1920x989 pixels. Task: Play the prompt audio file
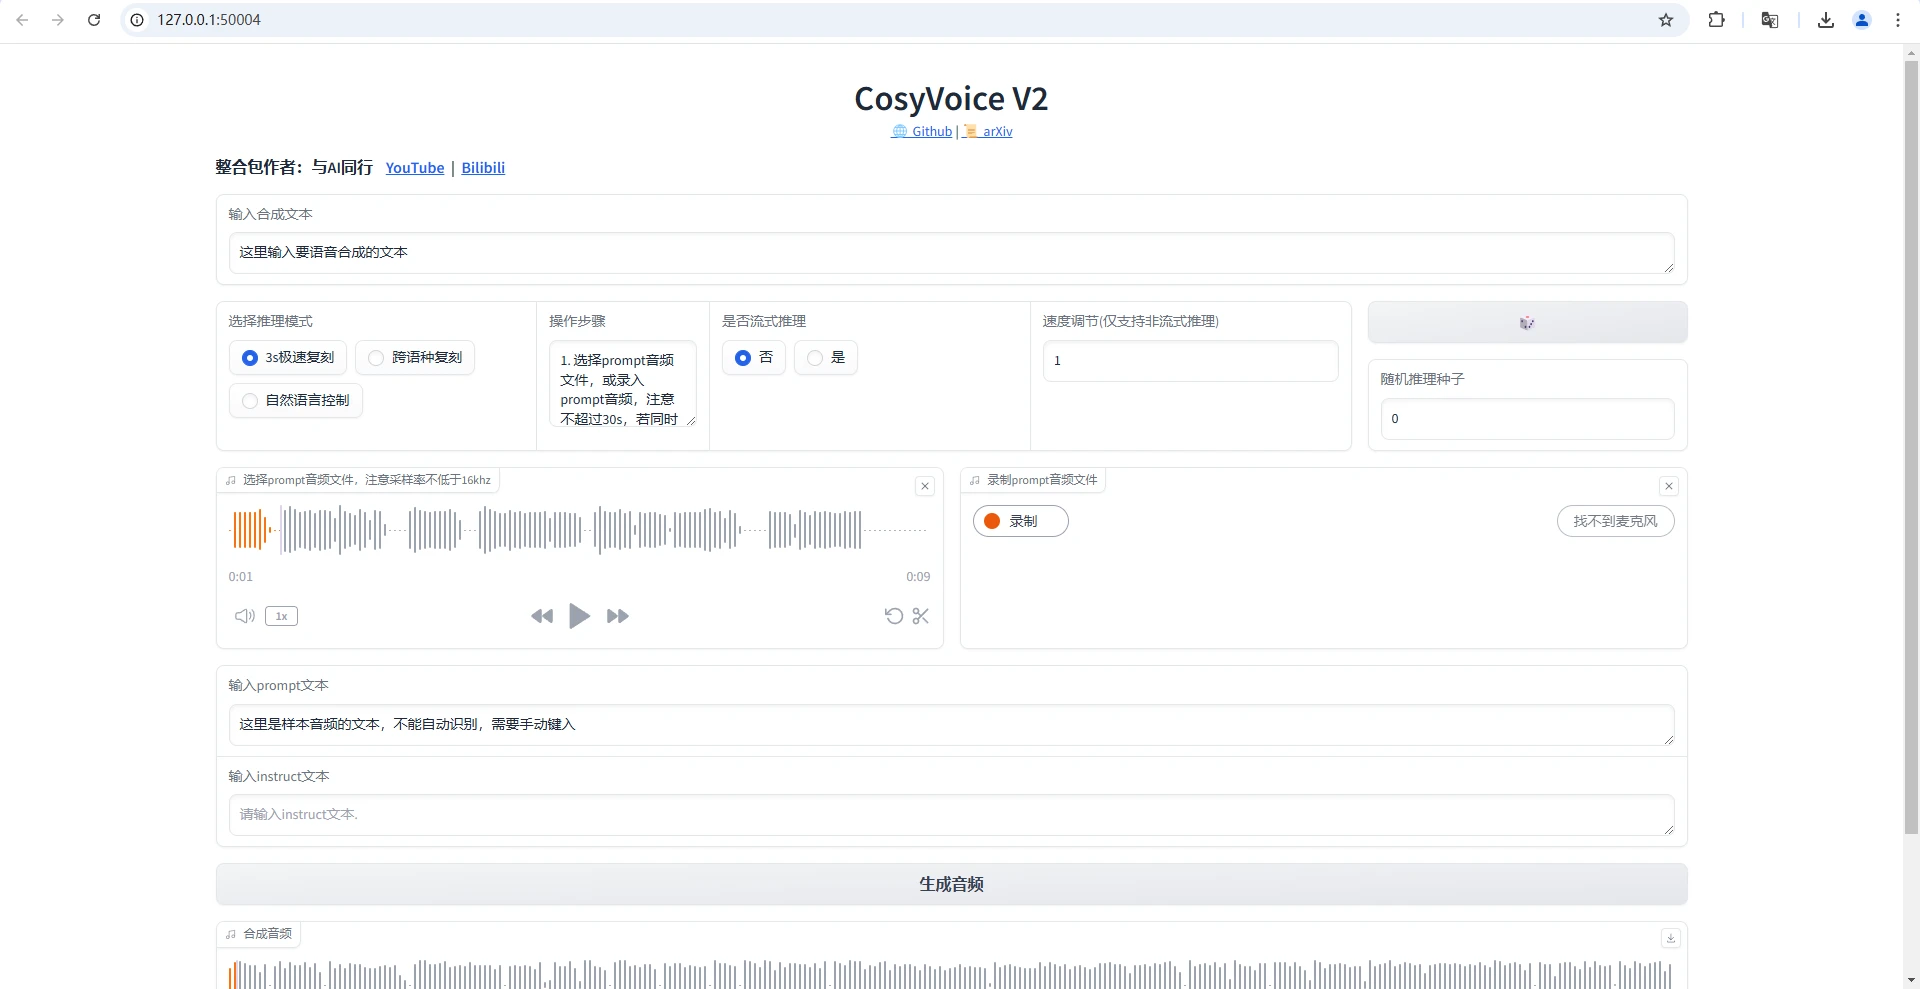point(579,616)
